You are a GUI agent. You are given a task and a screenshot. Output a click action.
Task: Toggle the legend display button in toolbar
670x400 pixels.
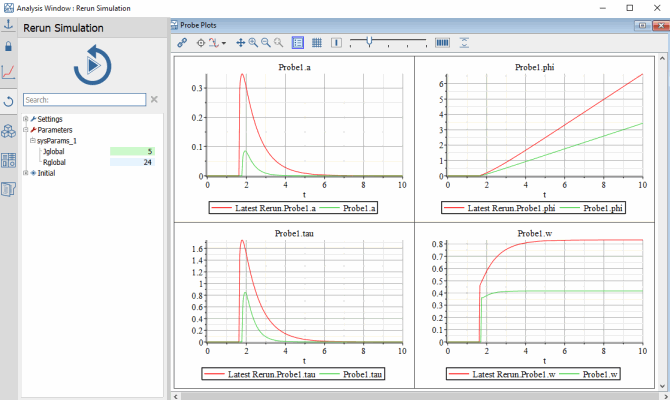pos(298,43)
